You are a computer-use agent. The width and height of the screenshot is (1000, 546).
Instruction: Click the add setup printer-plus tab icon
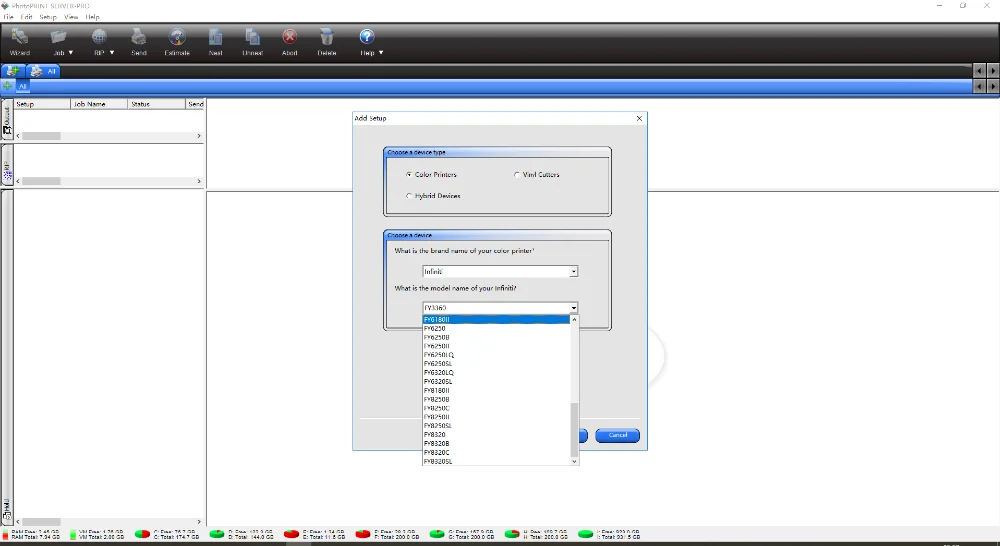pyautogui.click(x=12, y=71)
